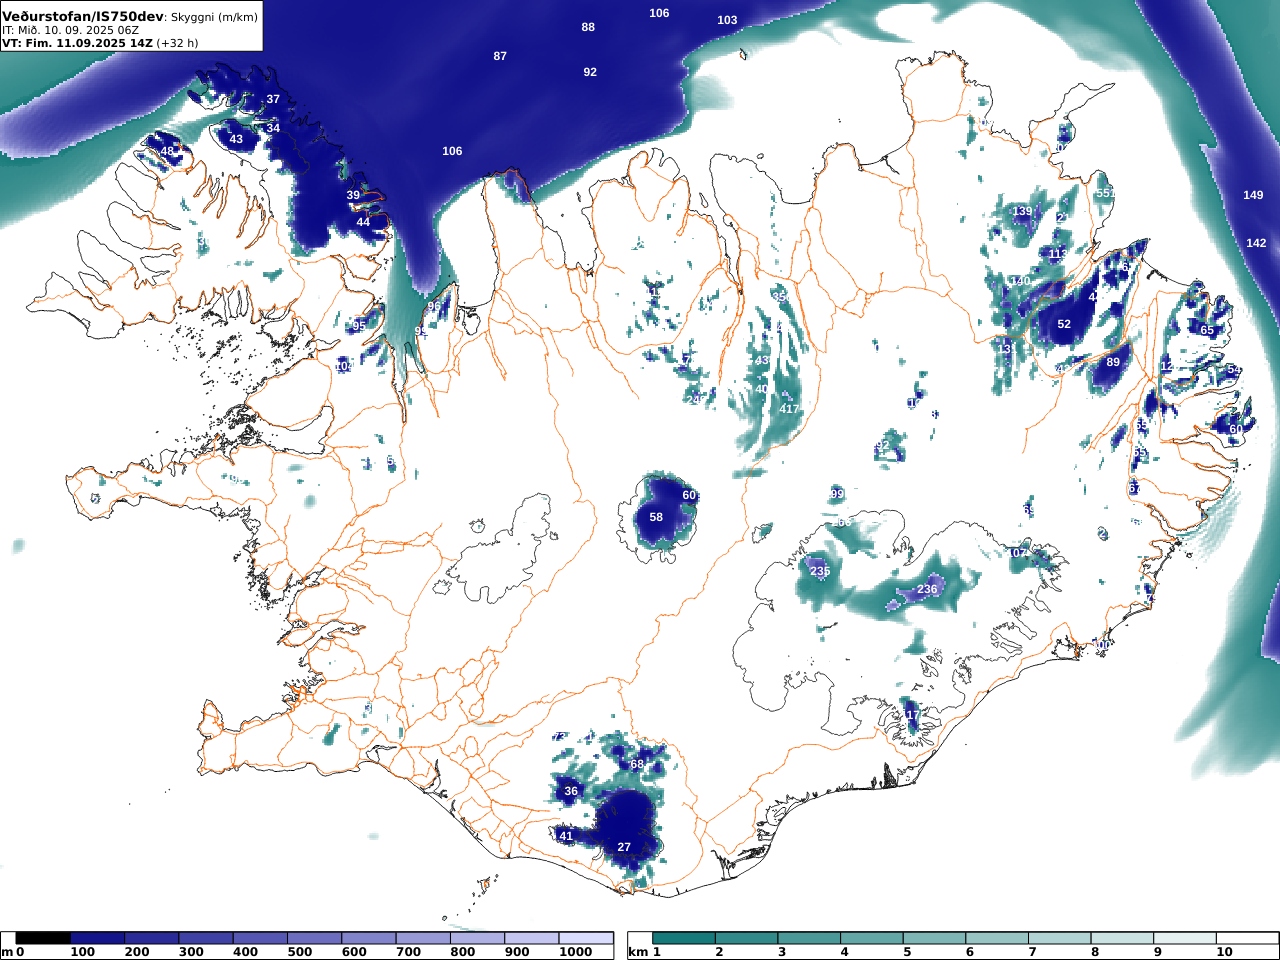Click the '95' value in the northwest
The height and width of the screenshot is (960, 1280).
359,326
